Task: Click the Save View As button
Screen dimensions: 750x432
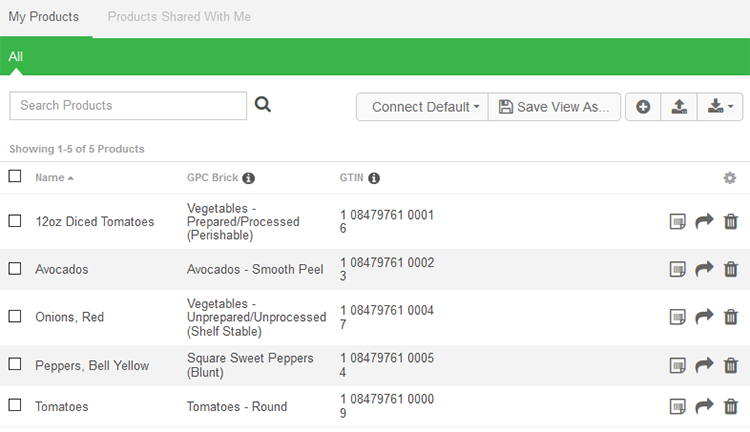Action: [x=554, y=107]
